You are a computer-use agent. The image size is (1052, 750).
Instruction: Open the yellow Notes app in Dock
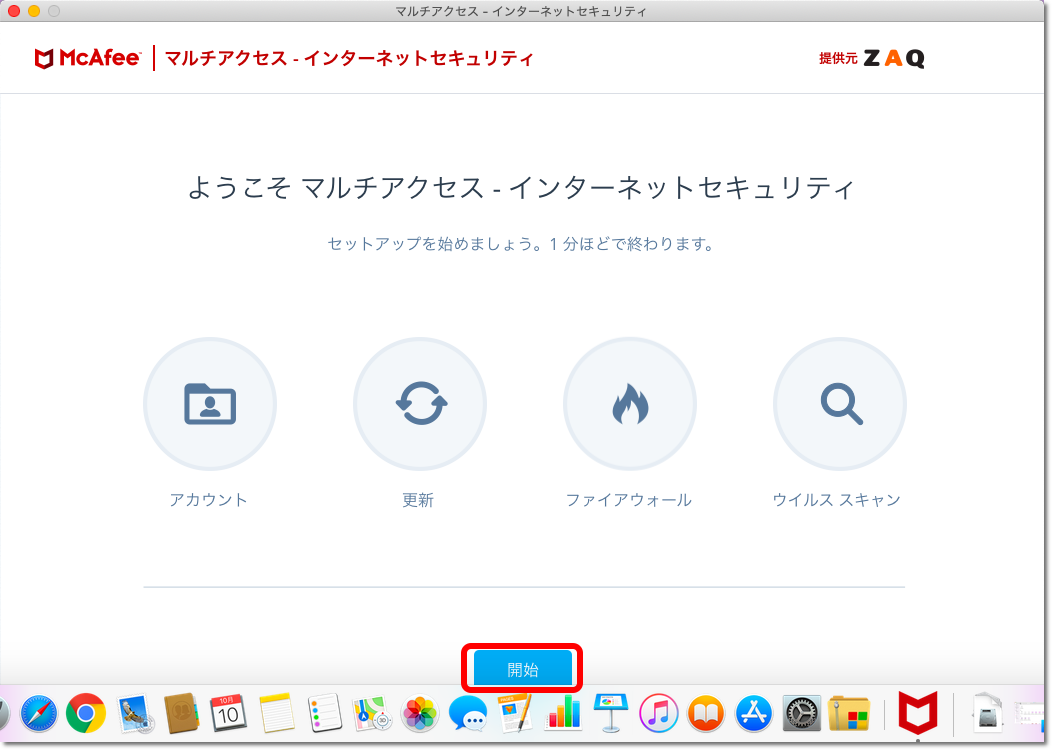tap(276, 713)
